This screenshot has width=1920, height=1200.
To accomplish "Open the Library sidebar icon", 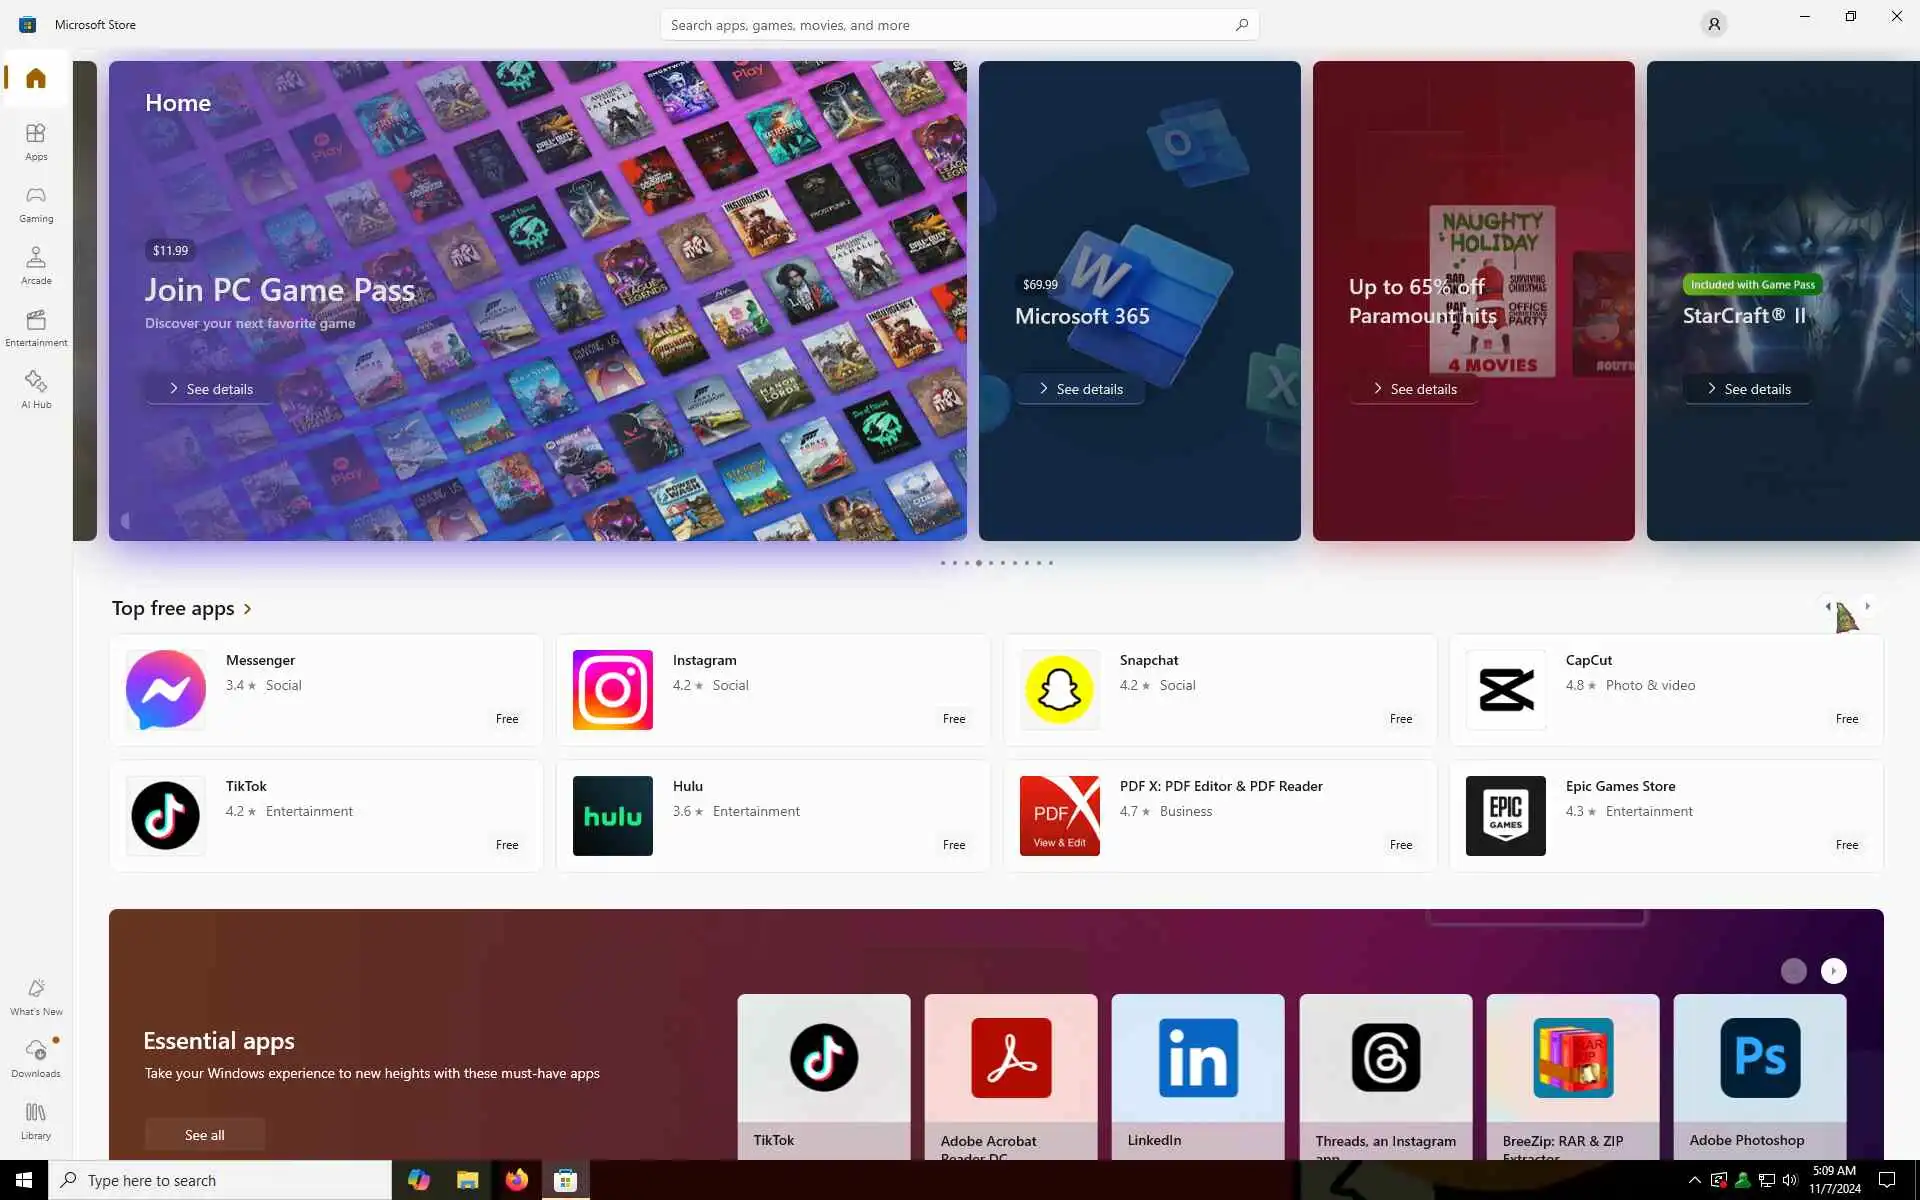I will (36, 1120).
